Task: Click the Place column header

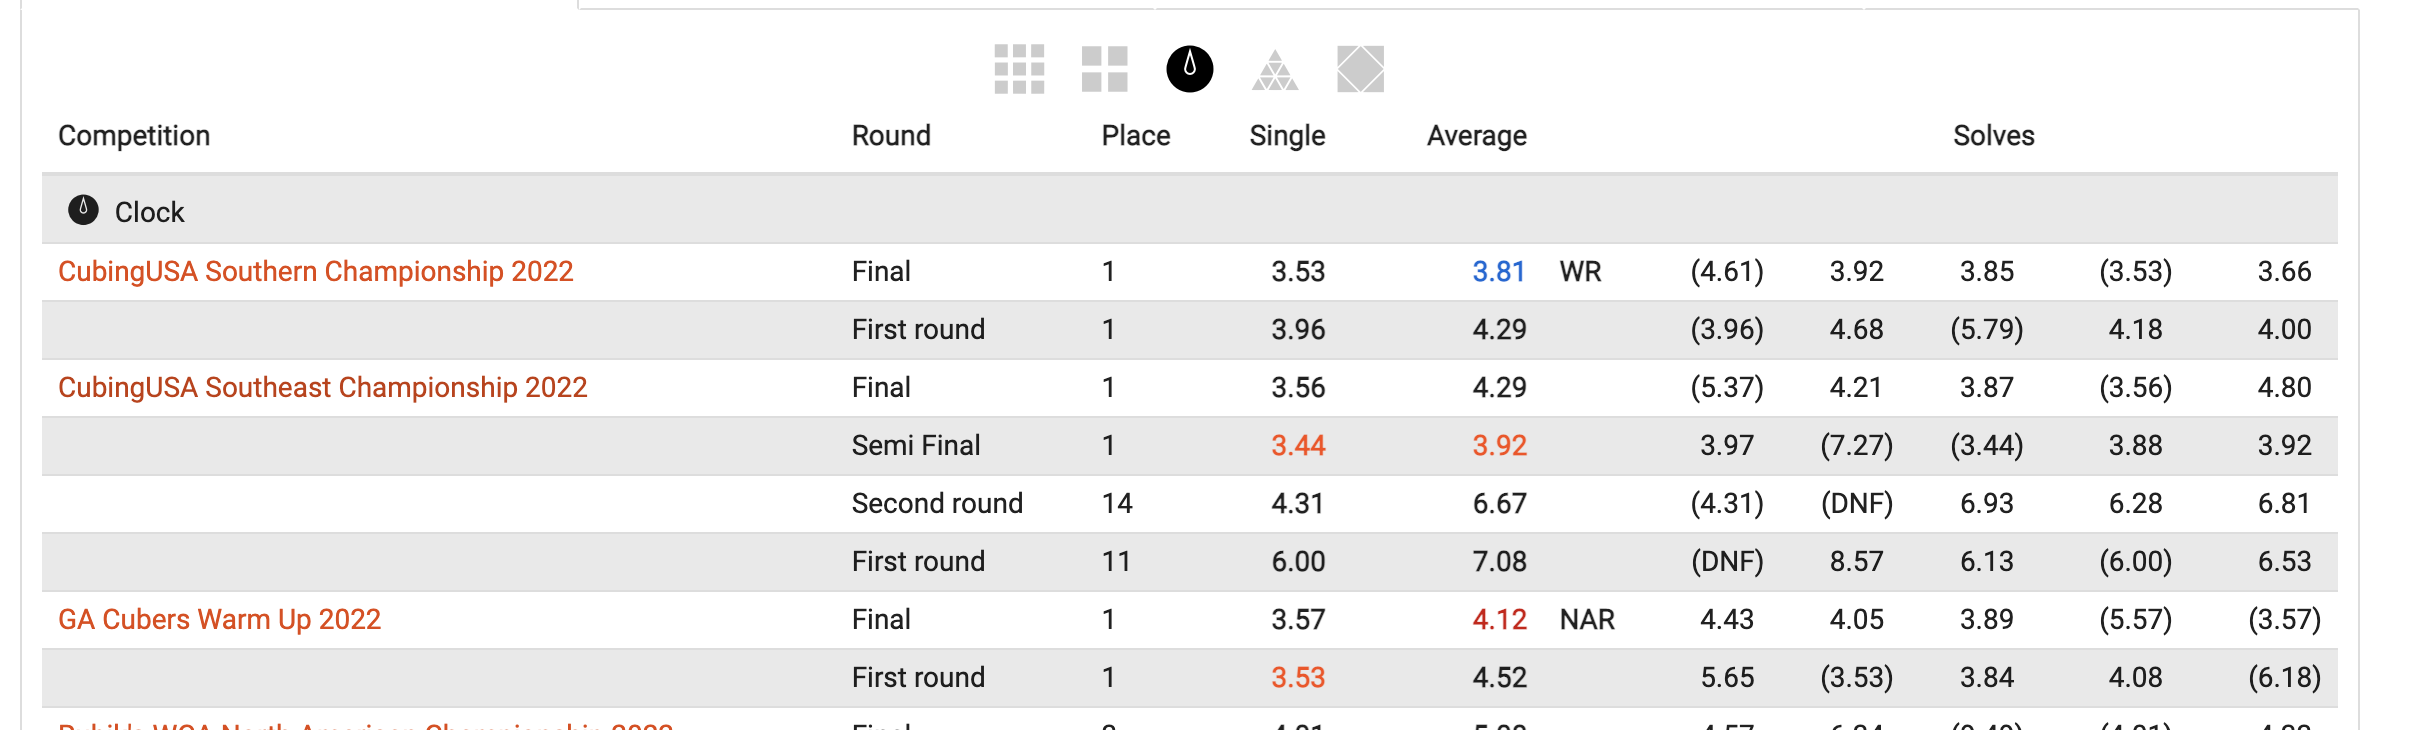Action: [1136, 135]
